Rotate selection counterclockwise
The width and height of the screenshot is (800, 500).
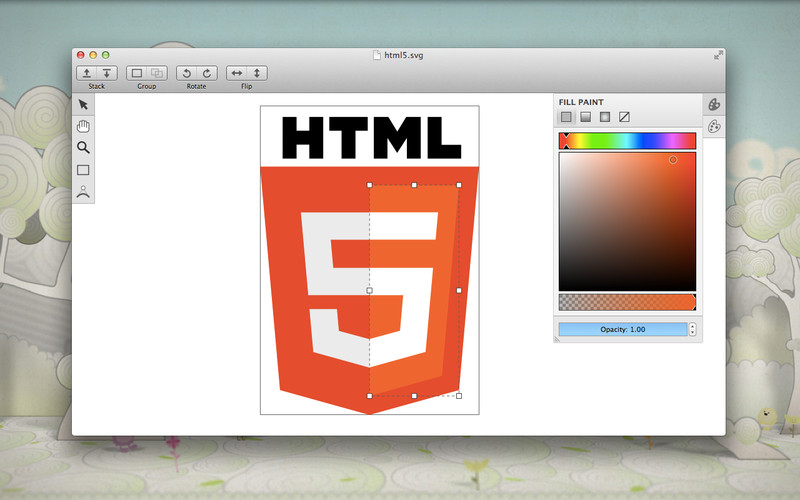(x=187, y=73)
